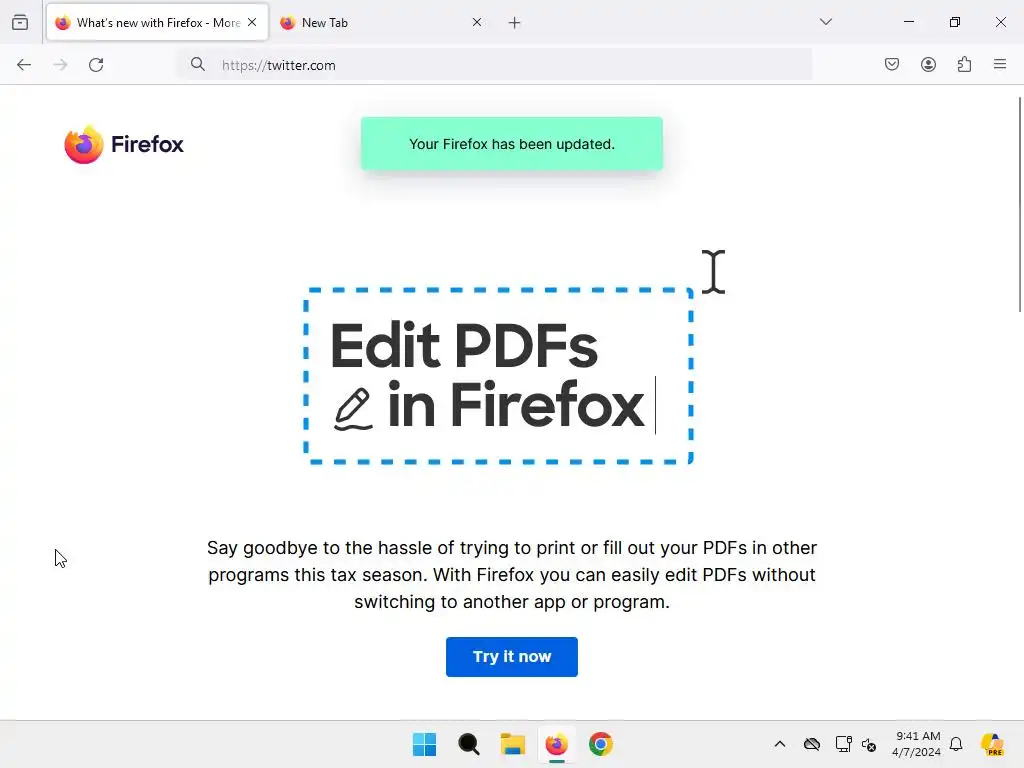This screenshot has width=1024, height=768.
Task: Expand the list all tabs chevron
Action: (x=825, y=22)
